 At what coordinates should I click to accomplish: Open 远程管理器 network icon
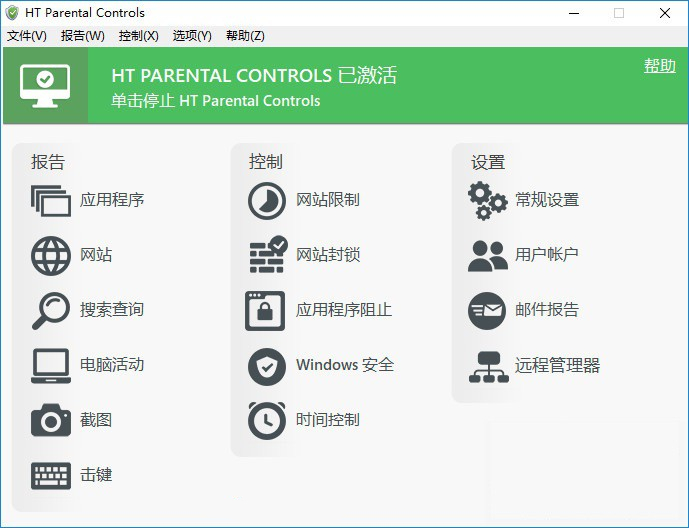coord(488,367)
